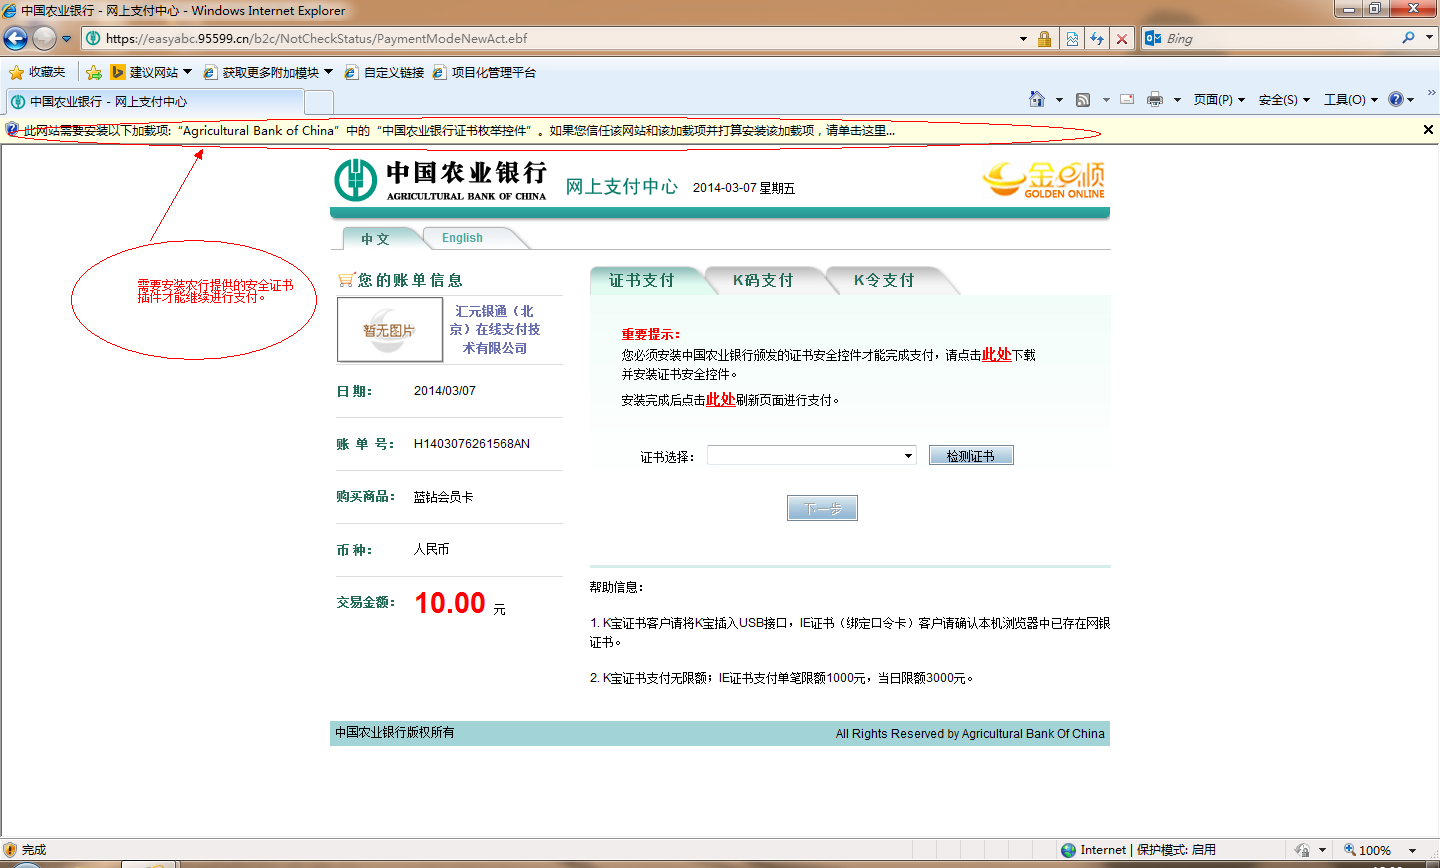Click the product name 蓝钻会员卡
The width and height of the screenshot is (1440, 868).
443,497
